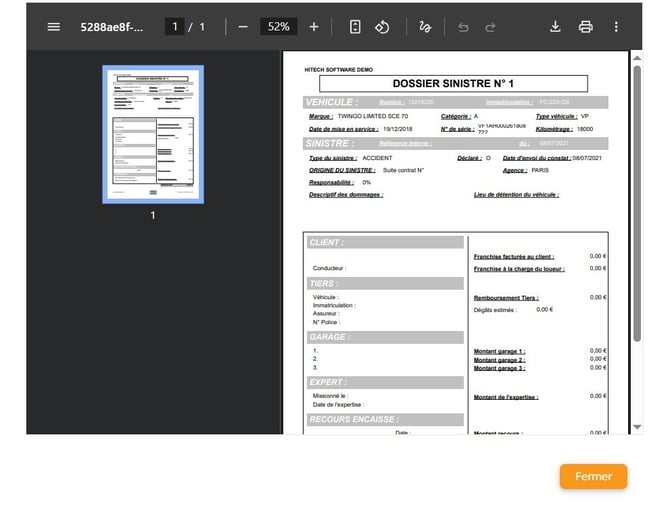Viewport: 670px width, 512px height.
Task: Click the redo arrow in toolbar
Action: click(490, 27)
